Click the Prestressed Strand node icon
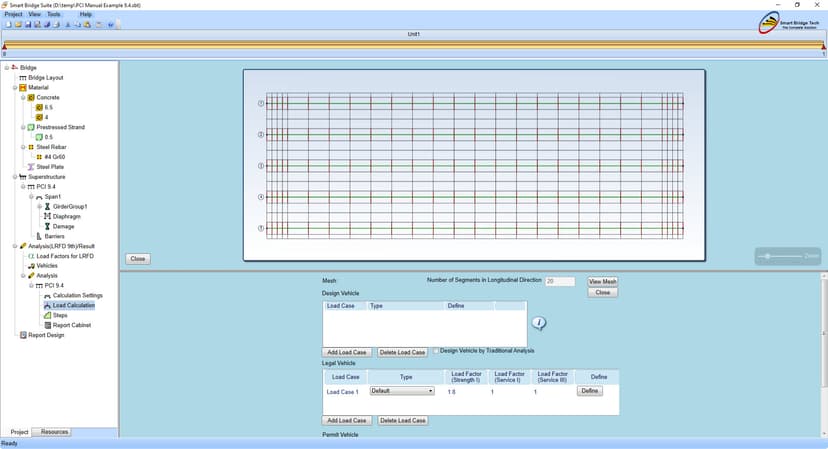The width and height of the screenshot is (828, 449). pos(31,127)
